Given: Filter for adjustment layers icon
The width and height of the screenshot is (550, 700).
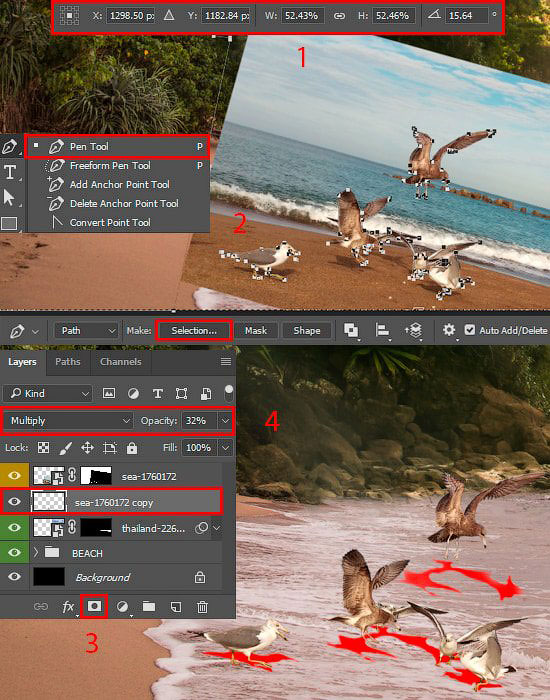Looking at the screenshot, I should coord(133,393).
